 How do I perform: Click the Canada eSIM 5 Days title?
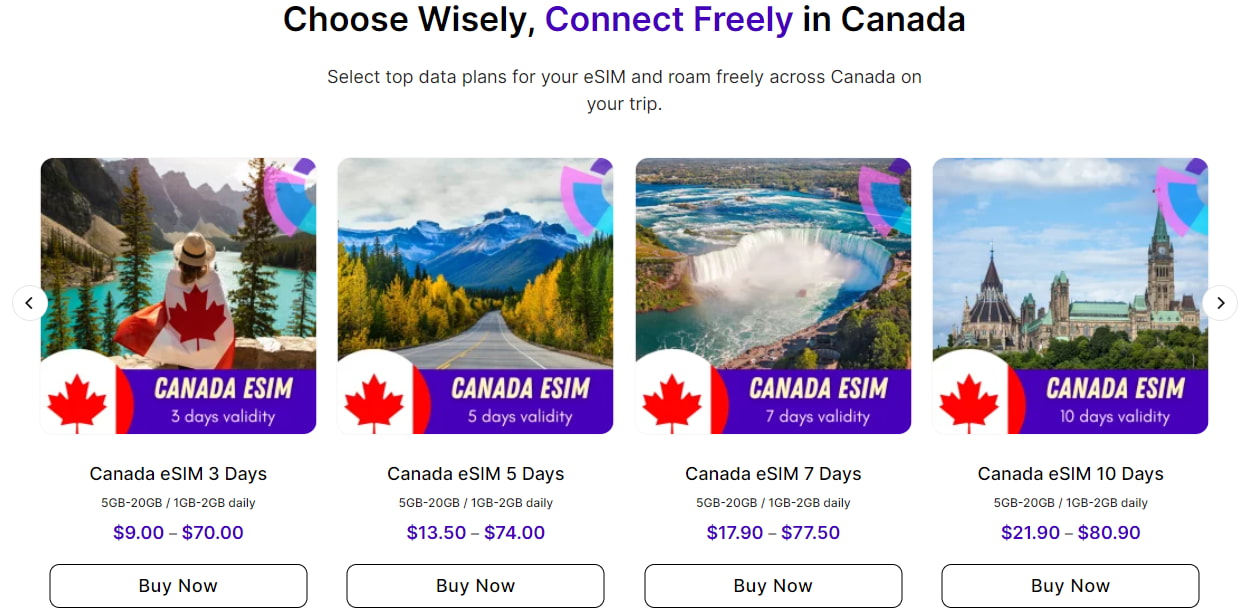[x=475, y=474]
